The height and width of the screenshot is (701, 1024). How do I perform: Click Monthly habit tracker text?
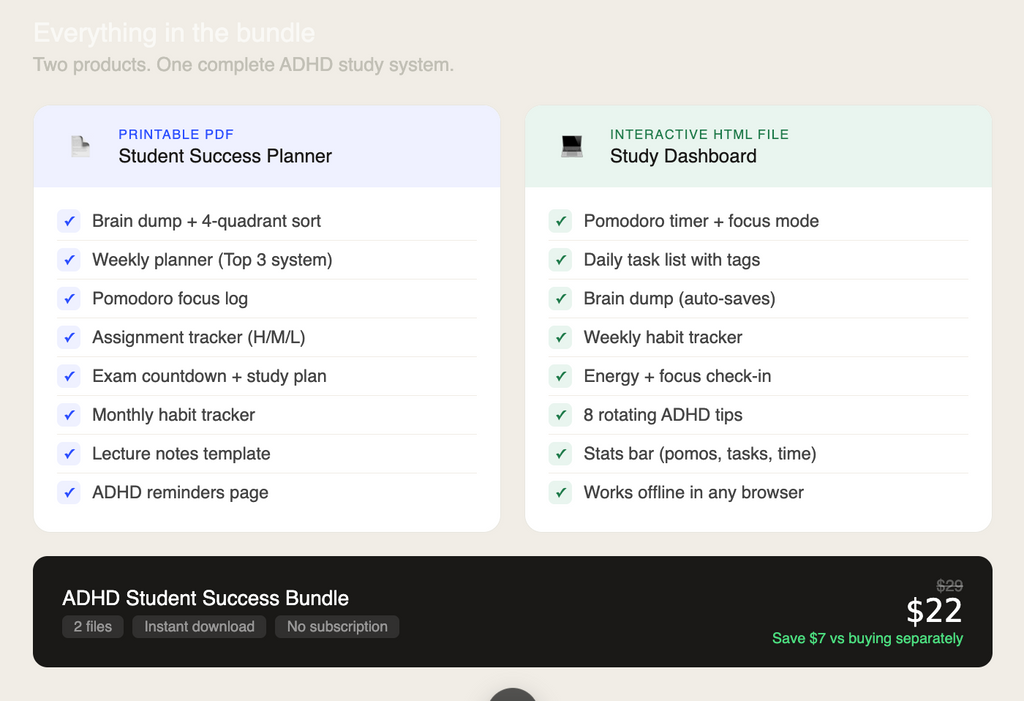coord(173,415)
